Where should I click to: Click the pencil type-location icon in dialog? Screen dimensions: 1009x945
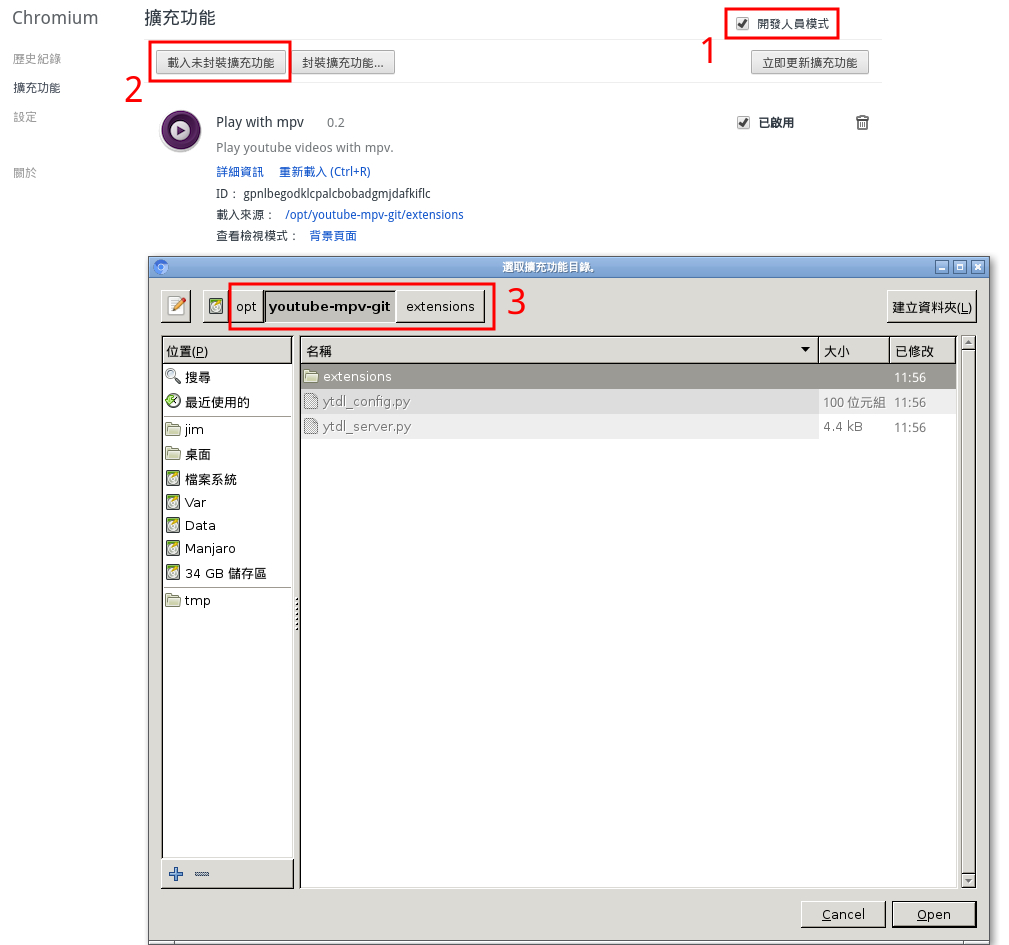(x=176, y=306)
